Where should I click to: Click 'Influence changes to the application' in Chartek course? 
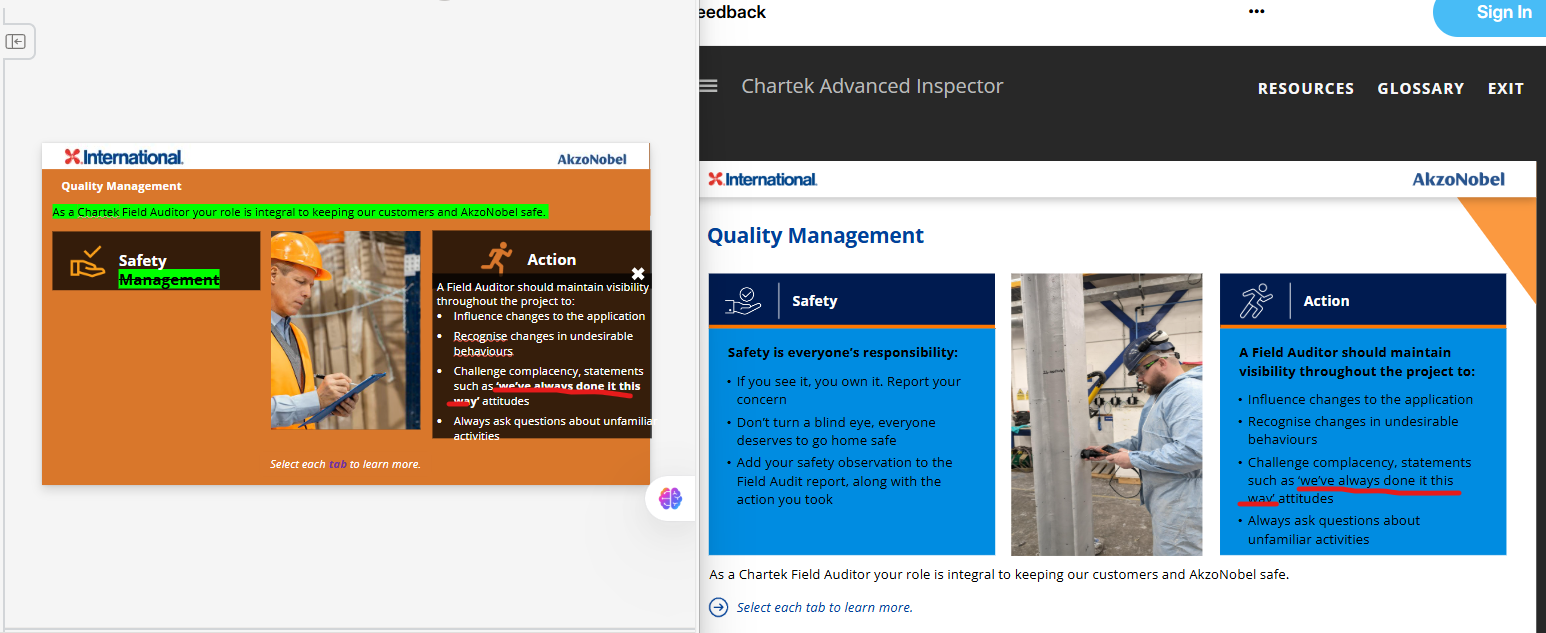coord(1360,399)
